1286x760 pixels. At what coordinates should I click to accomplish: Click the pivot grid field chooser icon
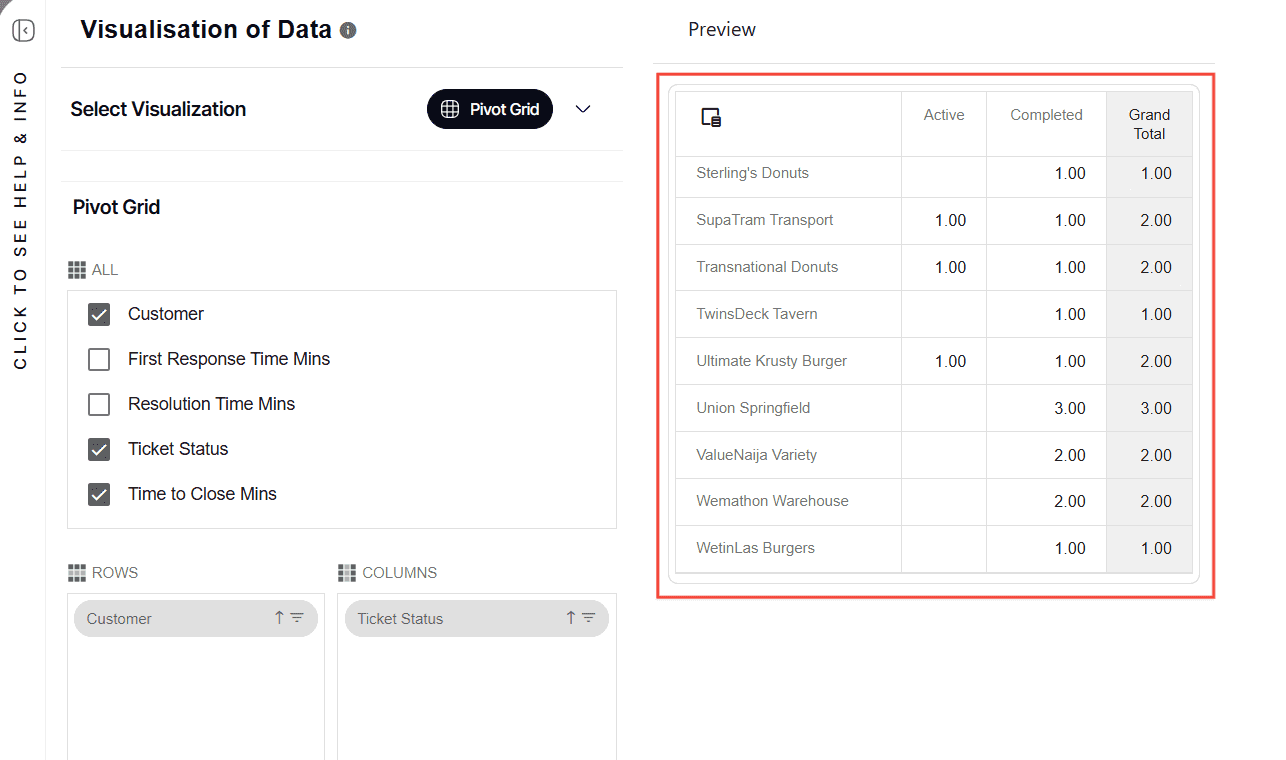[711, 117]
